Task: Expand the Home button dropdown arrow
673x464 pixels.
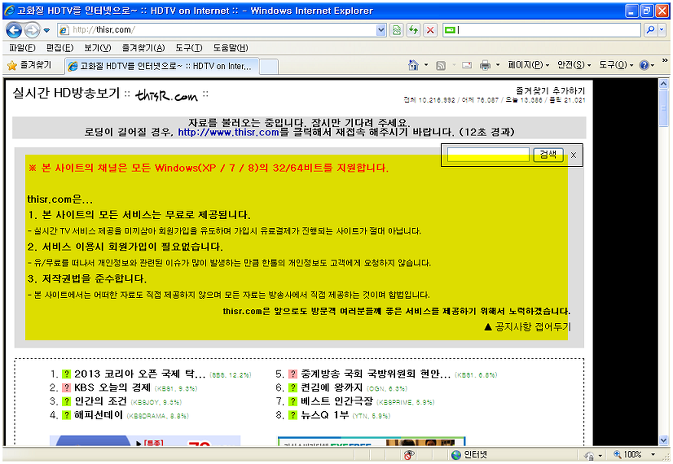Action: (426, 65)
